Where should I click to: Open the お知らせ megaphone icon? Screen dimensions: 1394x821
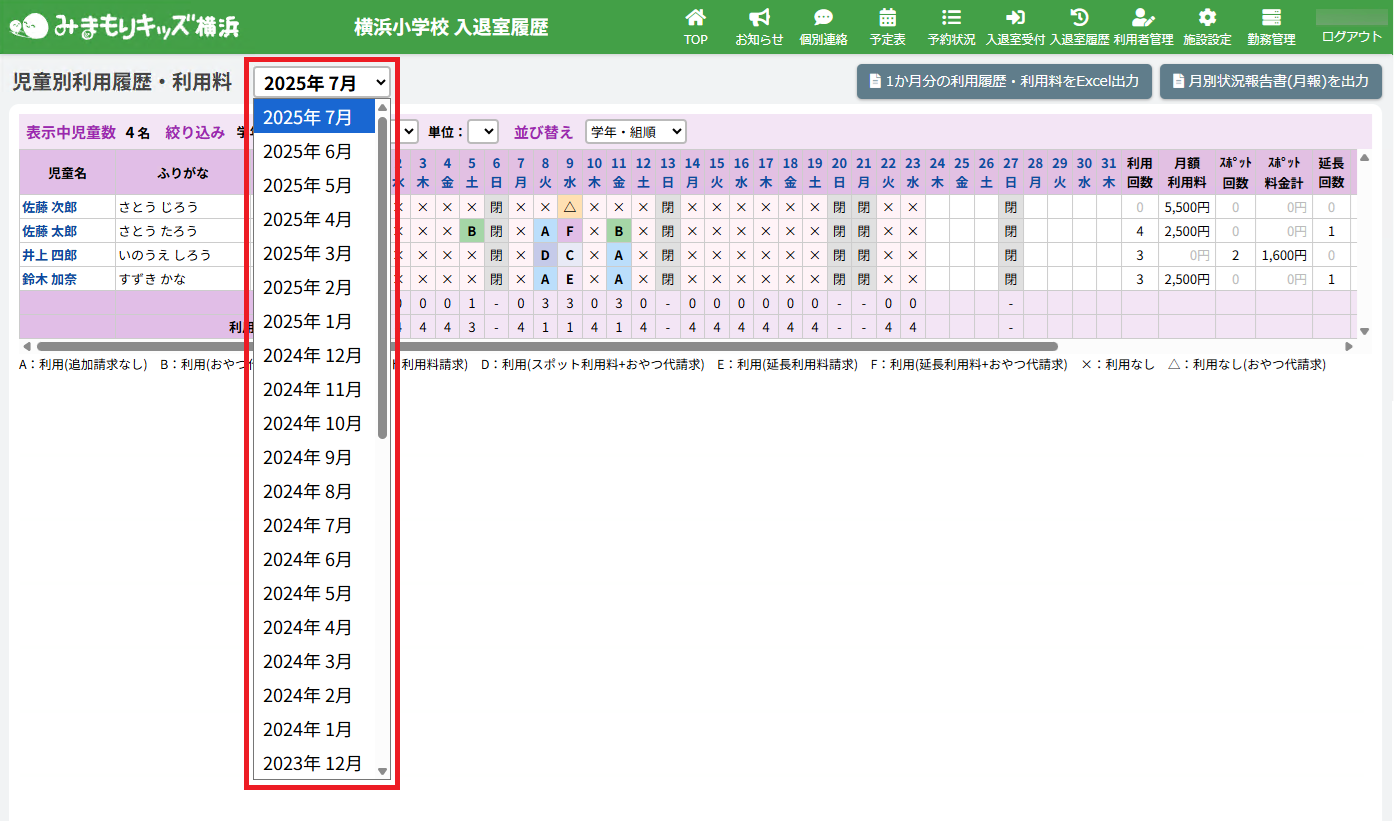point(759,27)
